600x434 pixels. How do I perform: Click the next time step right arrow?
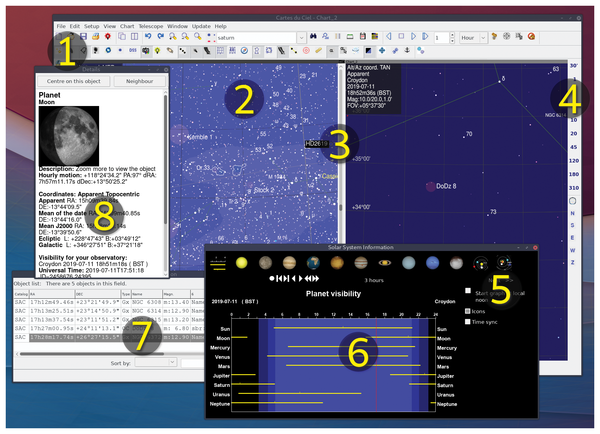tap(413, 36)
